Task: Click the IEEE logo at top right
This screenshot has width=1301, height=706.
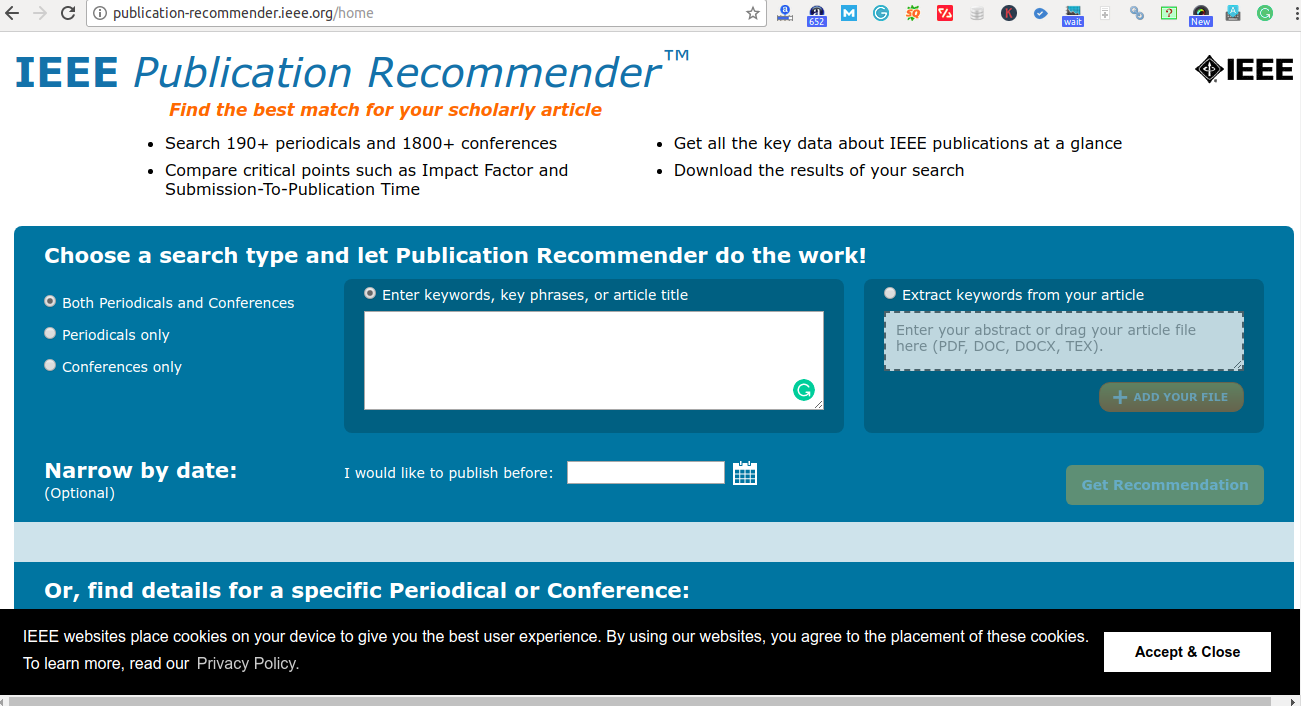Action: 1244,69
